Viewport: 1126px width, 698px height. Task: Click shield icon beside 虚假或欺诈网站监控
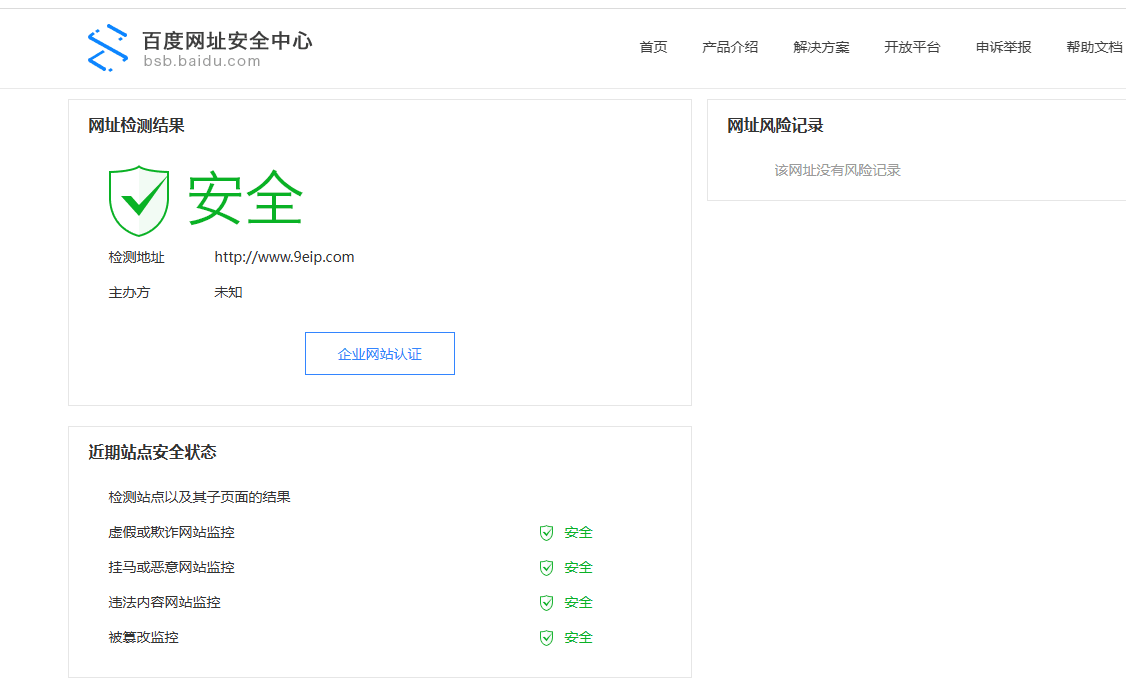546,533
